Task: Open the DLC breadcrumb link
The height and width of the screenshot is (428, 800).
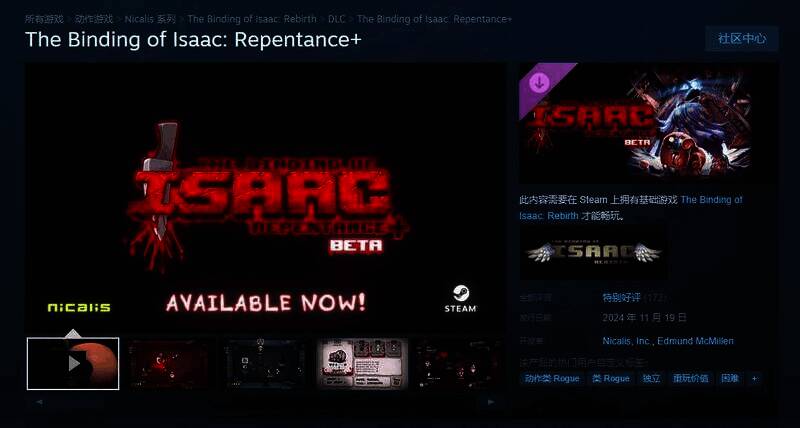Action: click(336, 19)
